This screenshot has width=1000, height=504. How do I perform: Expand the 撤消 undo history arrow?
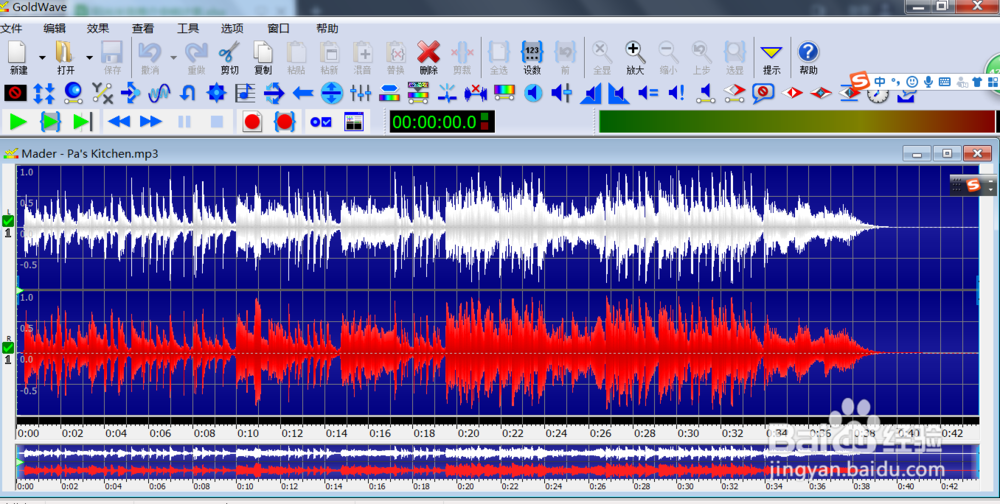(173, 57)
